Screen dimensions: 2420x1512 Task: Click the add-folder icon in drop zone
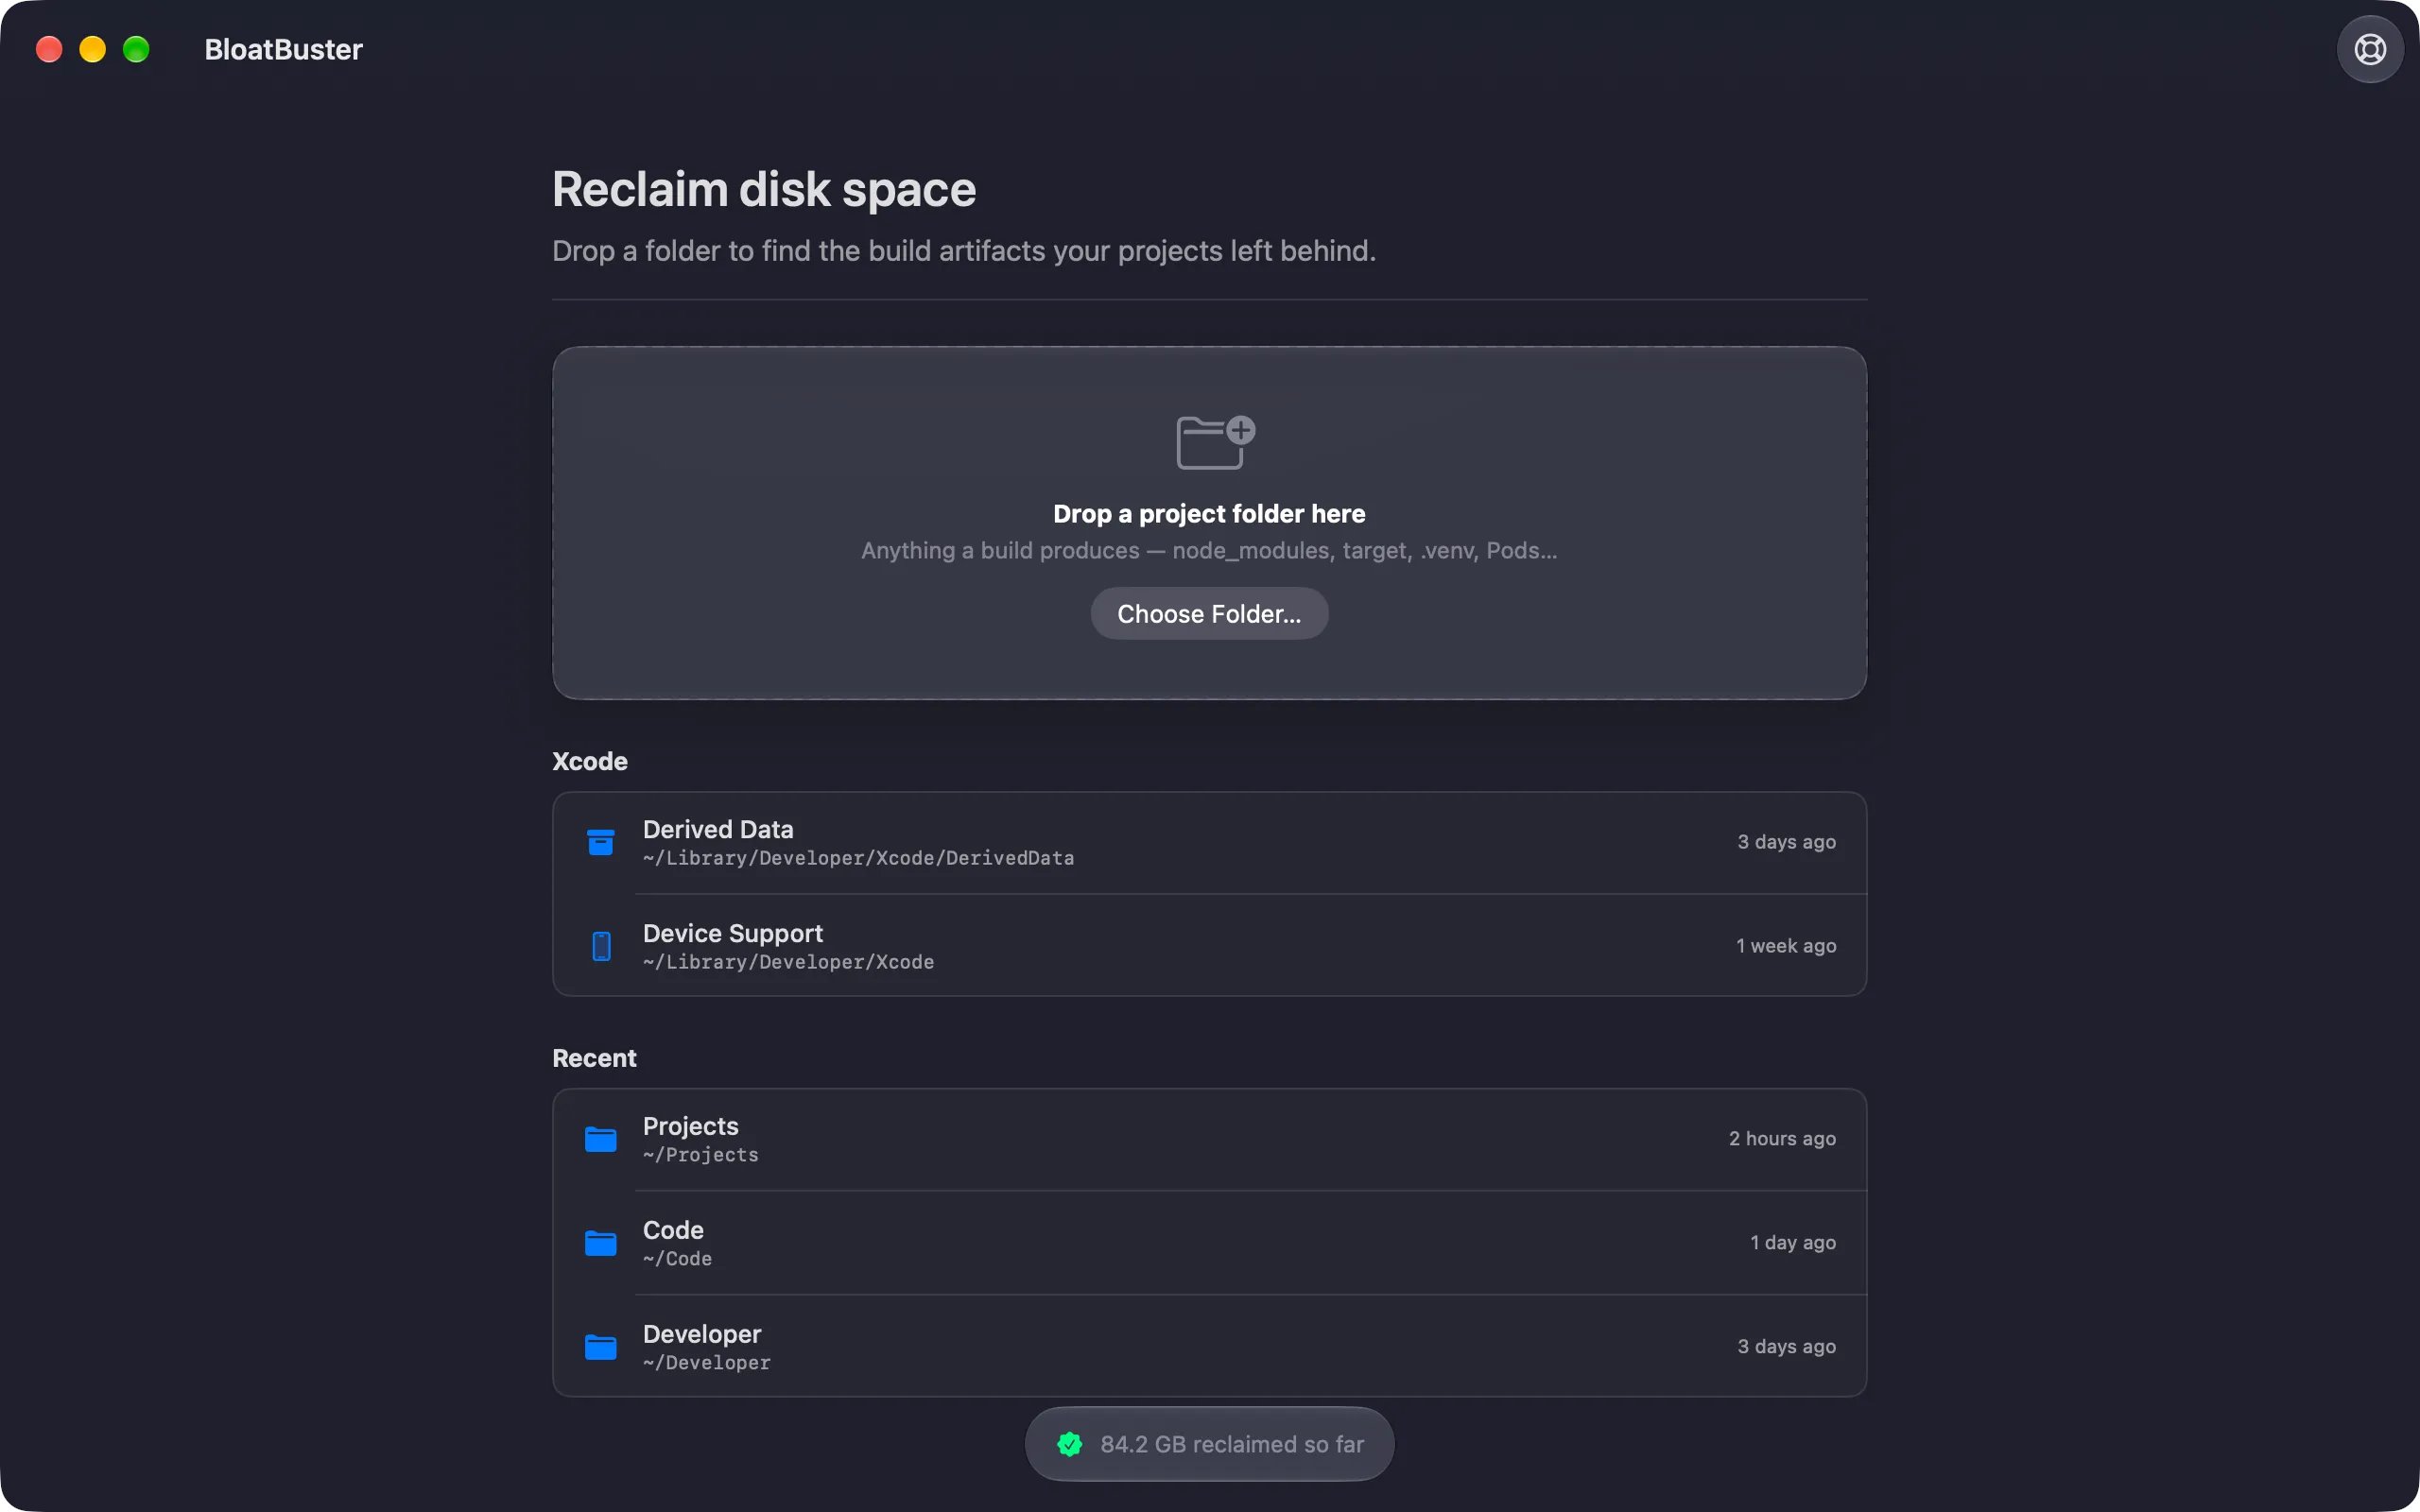(x=1215, y=442)
